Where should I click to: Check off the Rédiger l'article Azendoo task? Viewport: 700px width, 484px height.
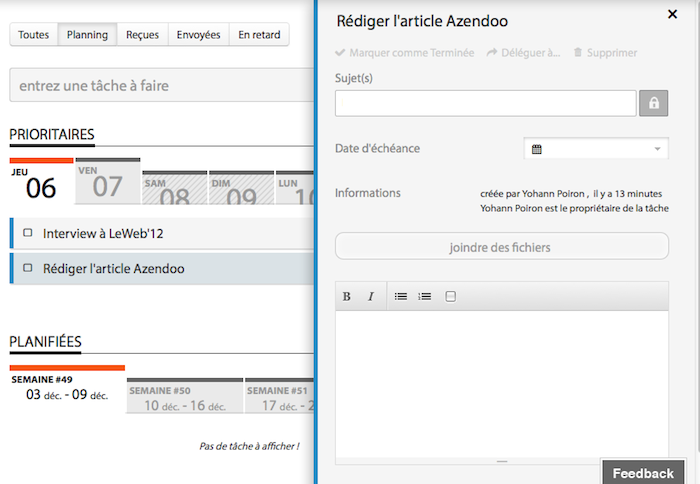click(28, 268)
